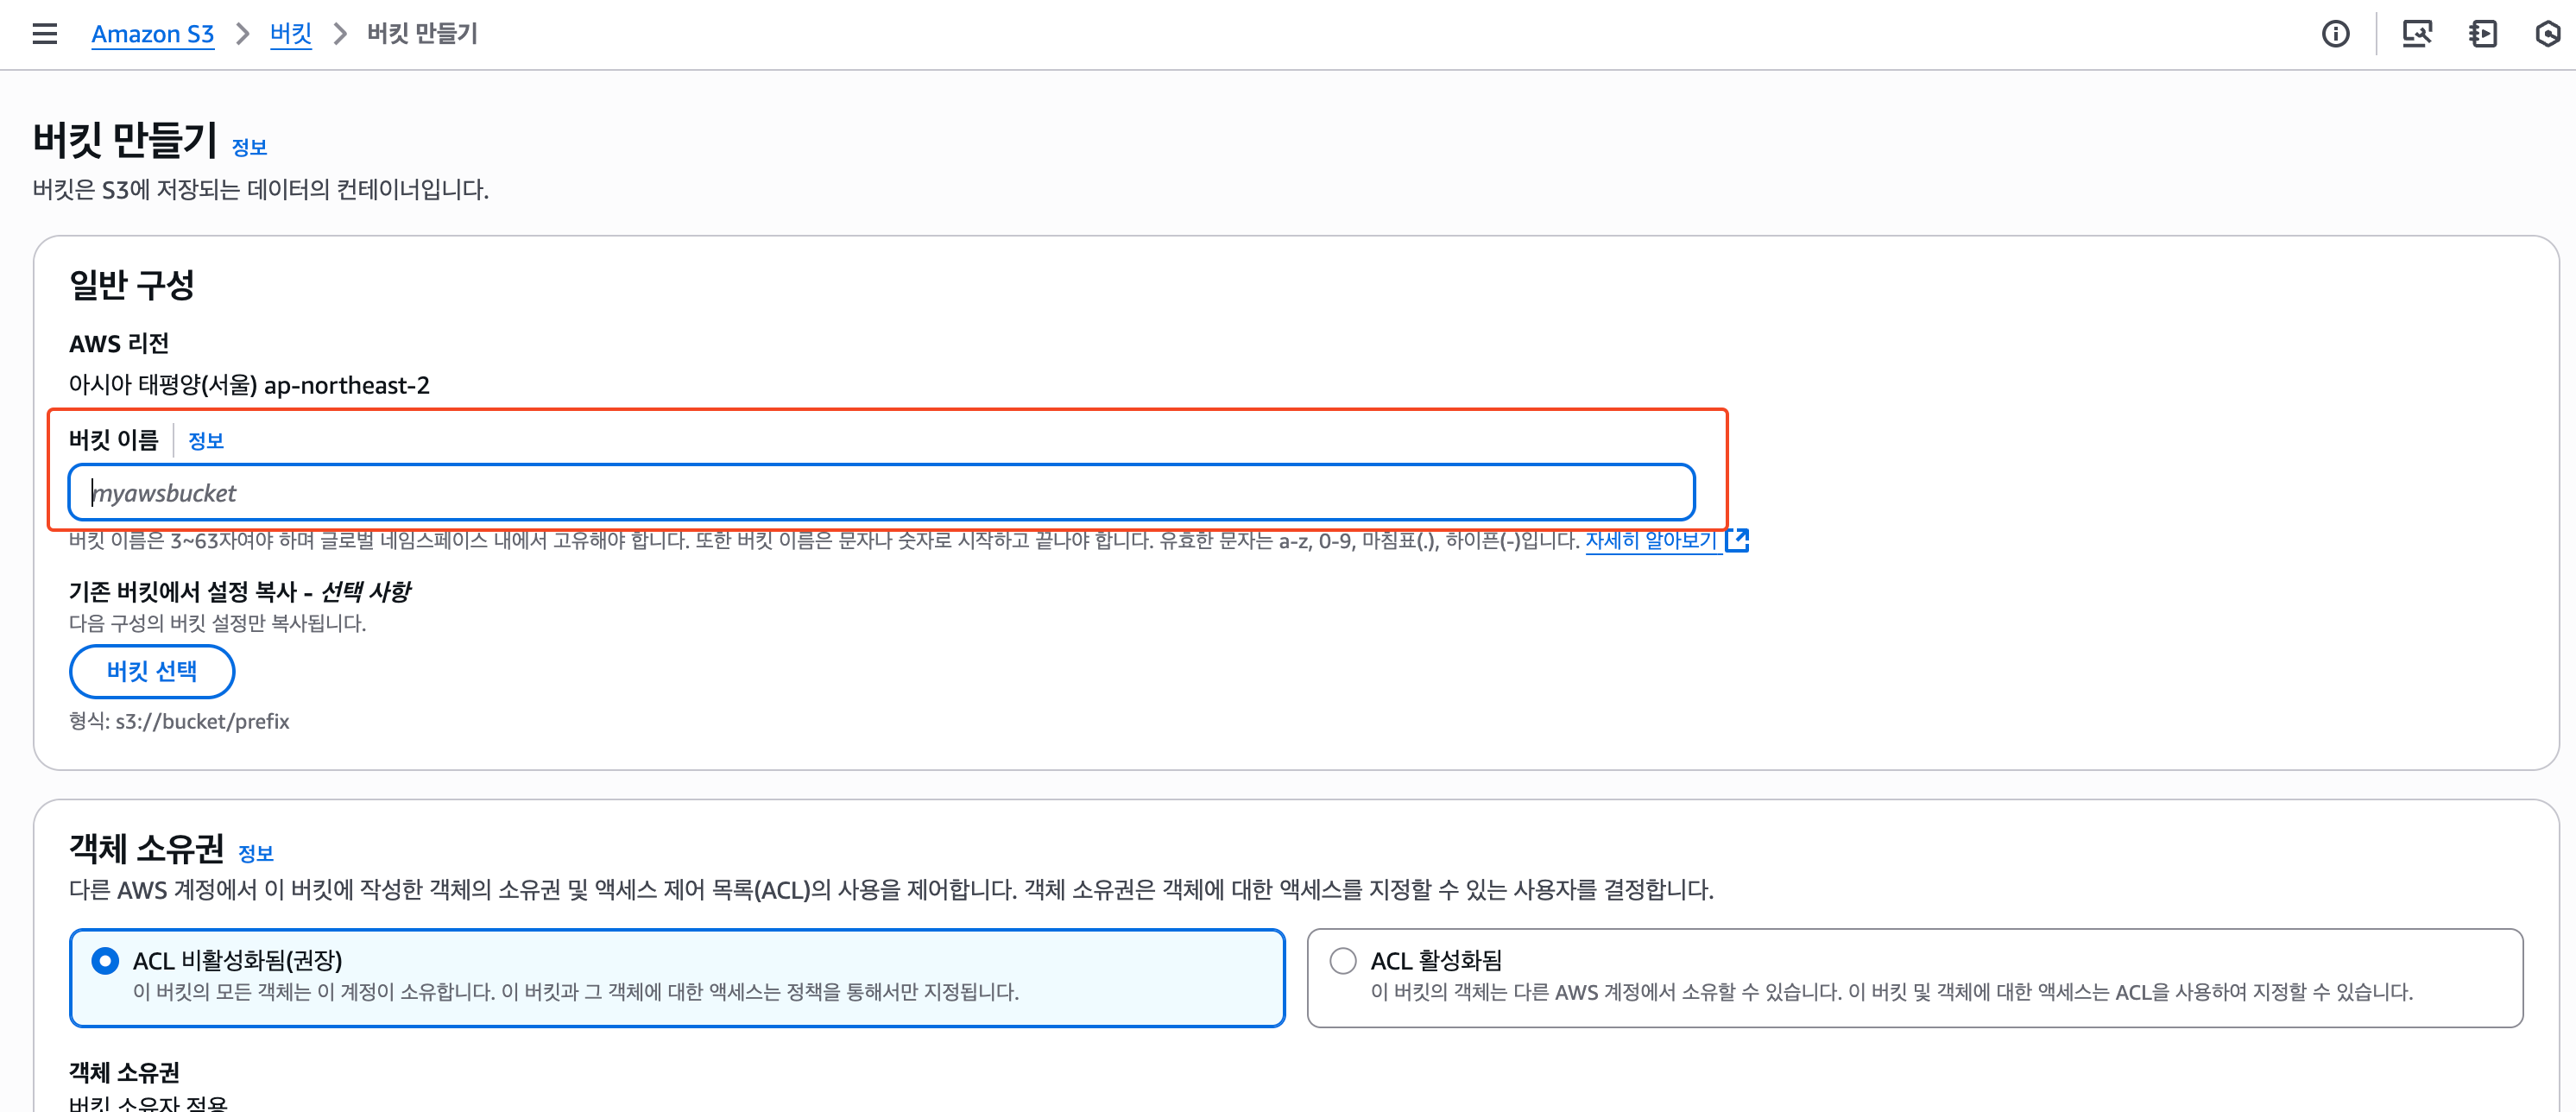
Task: Go to Amazon S3 breadcrumb
Action: pyautogui.click(x=152, y=34)
